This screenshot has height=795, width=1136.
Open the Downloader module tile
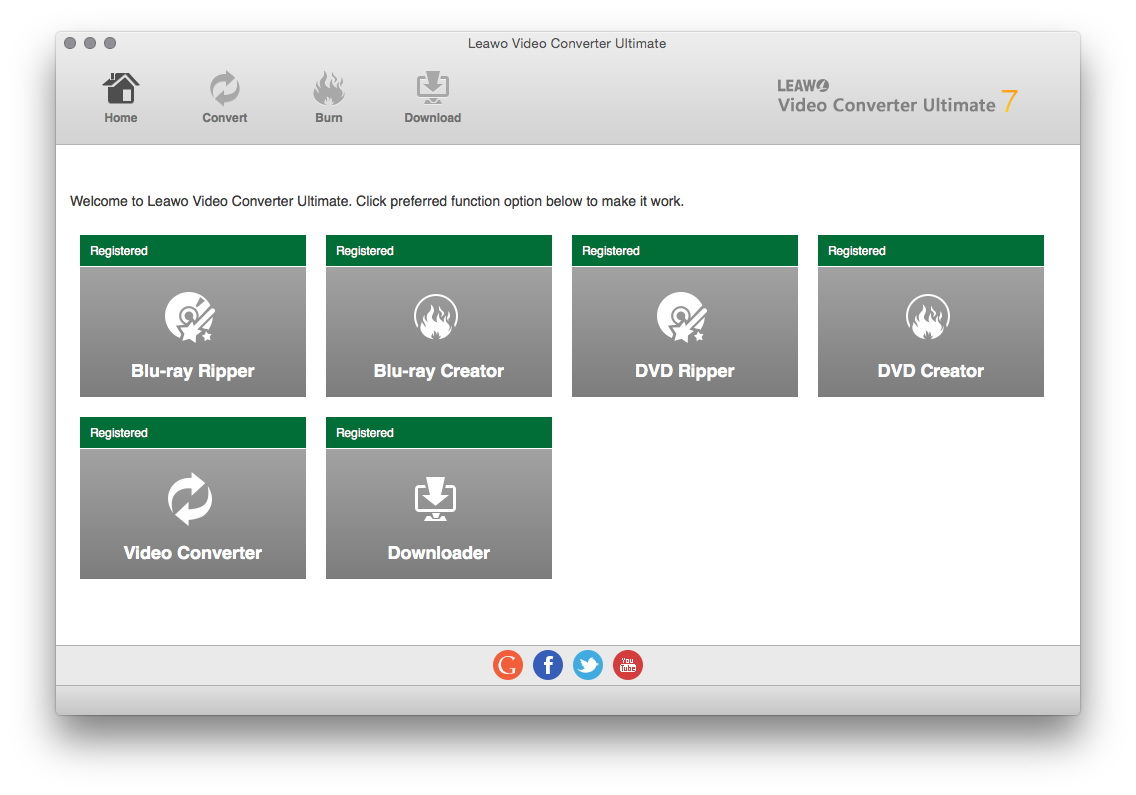439,514
